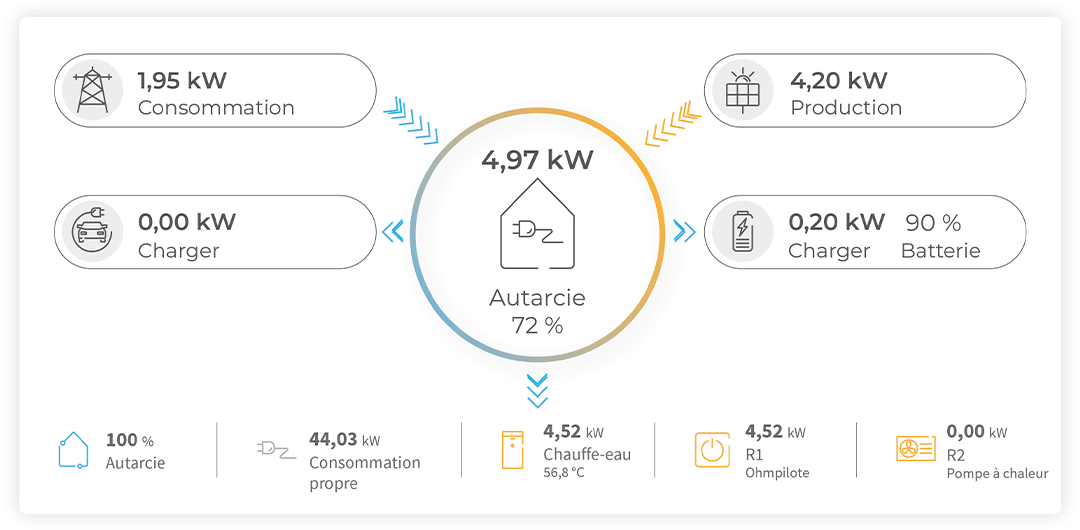Click the 56,8 °C temperature reading
1080x530 pixels.
[x=563, y=473]
